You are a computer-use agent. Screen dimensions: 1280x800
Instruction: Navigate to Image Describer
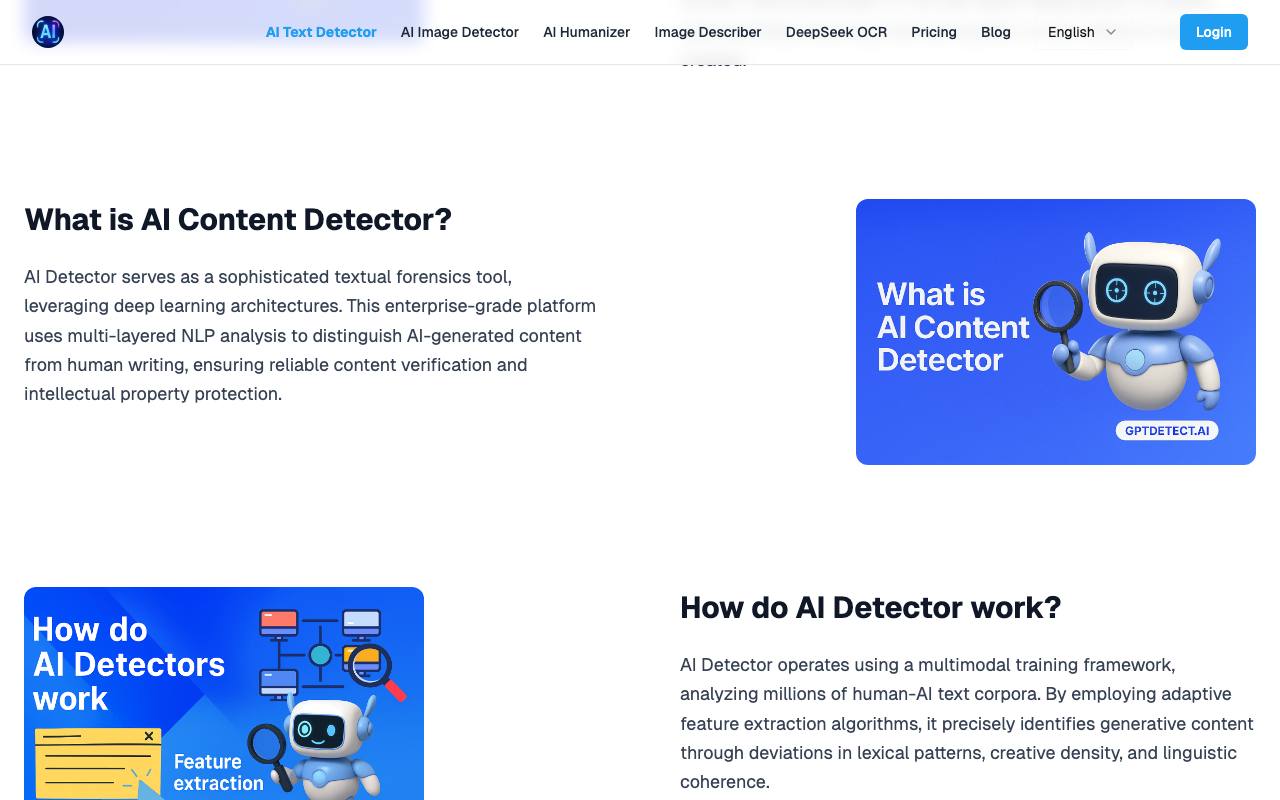[x=708, y=32]
